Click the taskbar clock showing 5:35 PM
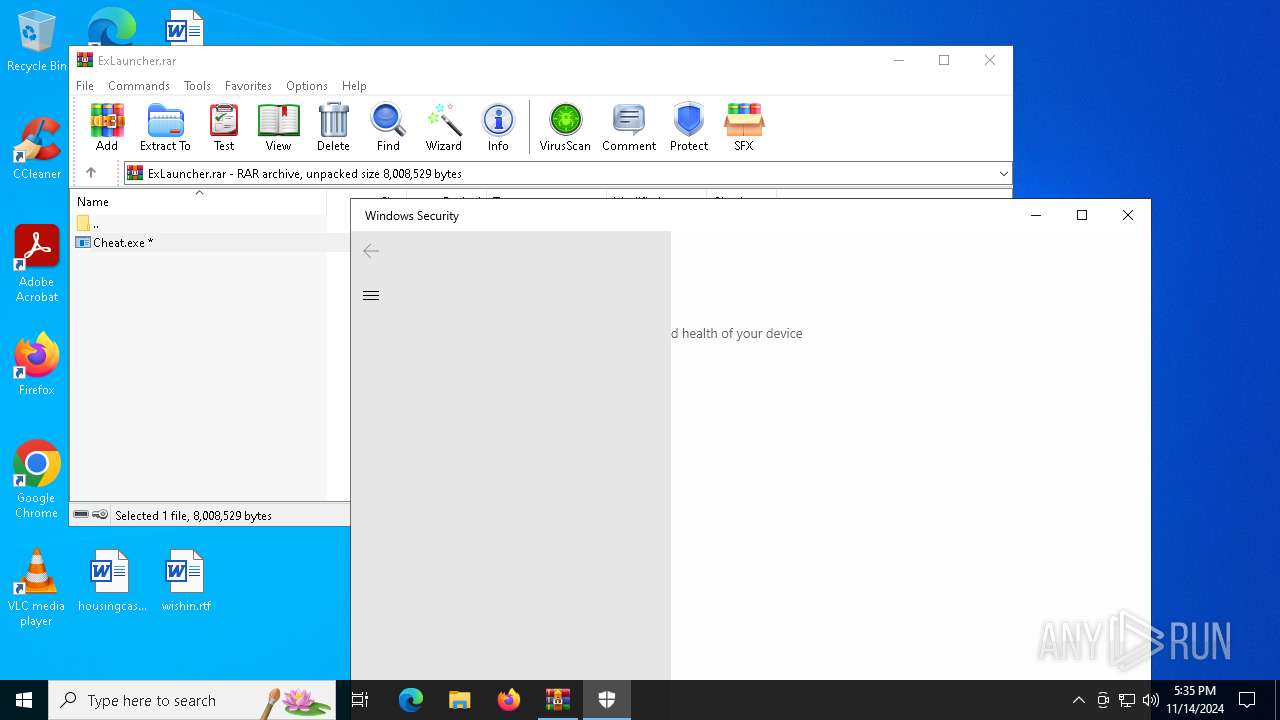The width and height of the screenshot is (1280, 720). tap(1195, 700)
